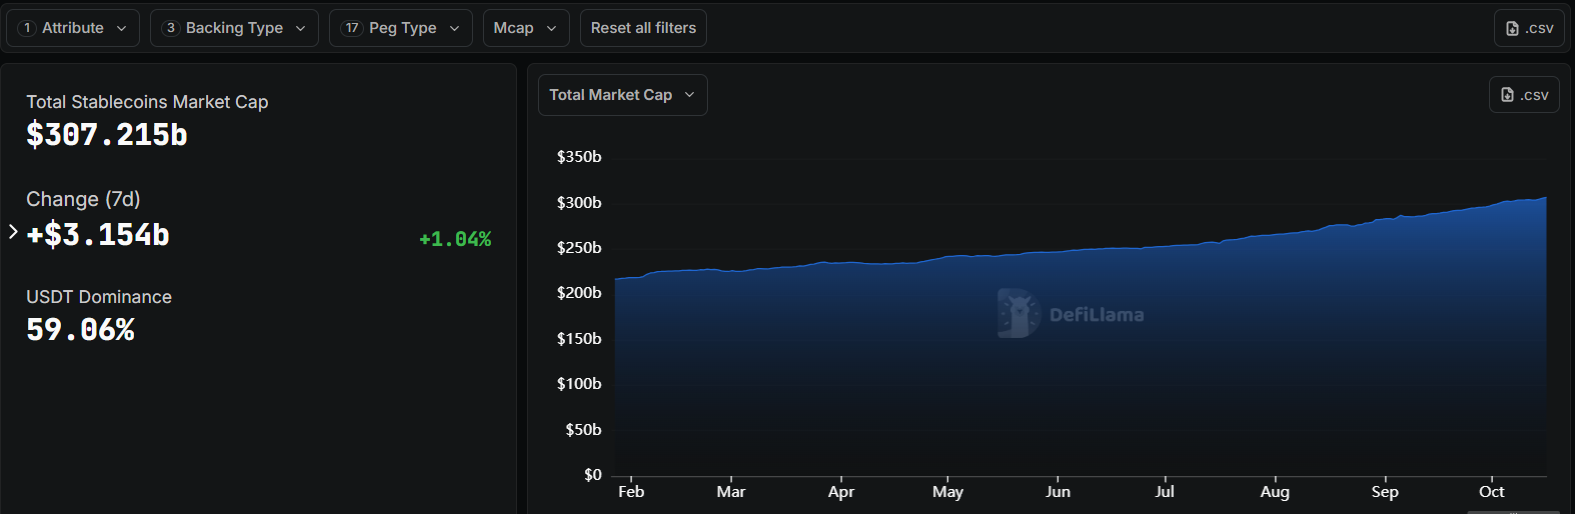This screenshot has width=1575, height=514.
Task: Expand the Backing Type filter
Action: click(234, 28)
